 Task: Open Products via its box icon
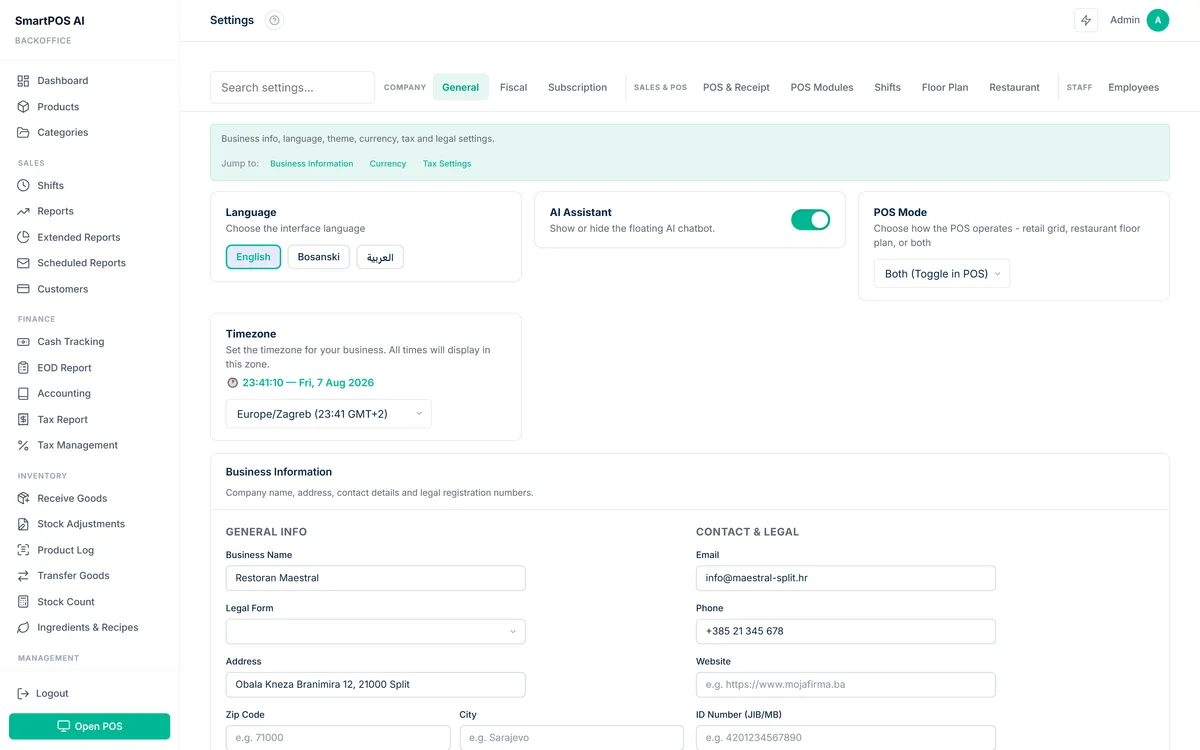point(23,107)
